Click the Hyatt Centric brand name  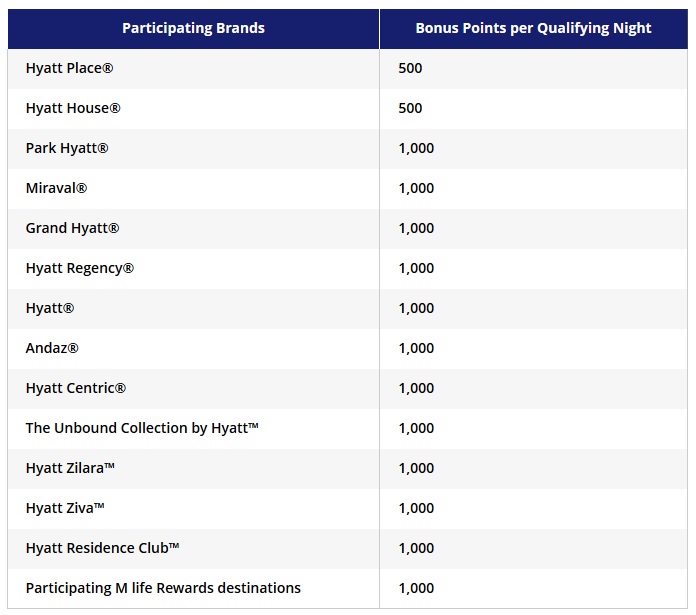pyautogui.click(x=76, y=388)
